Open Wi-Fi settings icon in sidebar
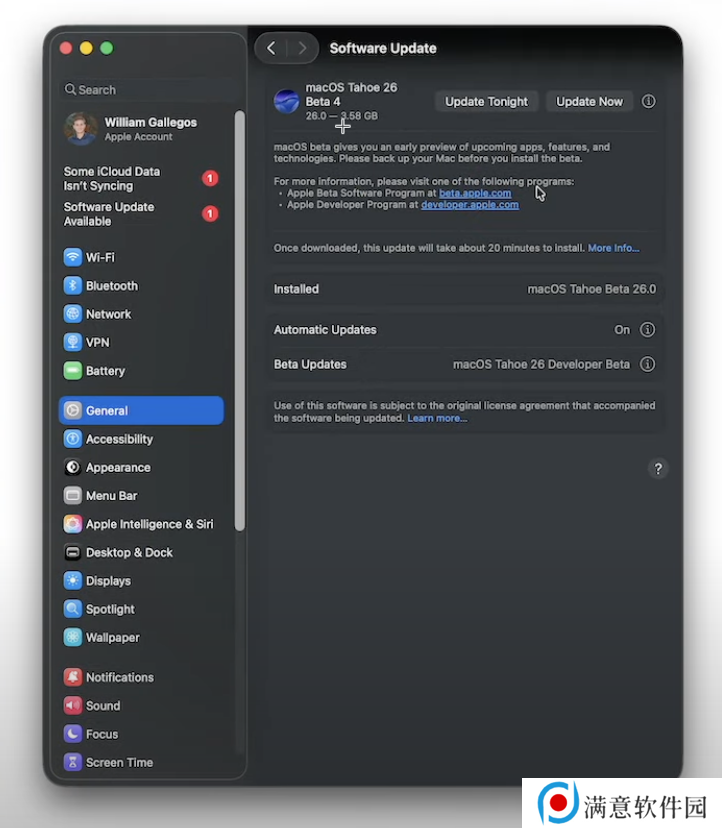The width and height of the screenshot is (722, 828). pos(73,257)
